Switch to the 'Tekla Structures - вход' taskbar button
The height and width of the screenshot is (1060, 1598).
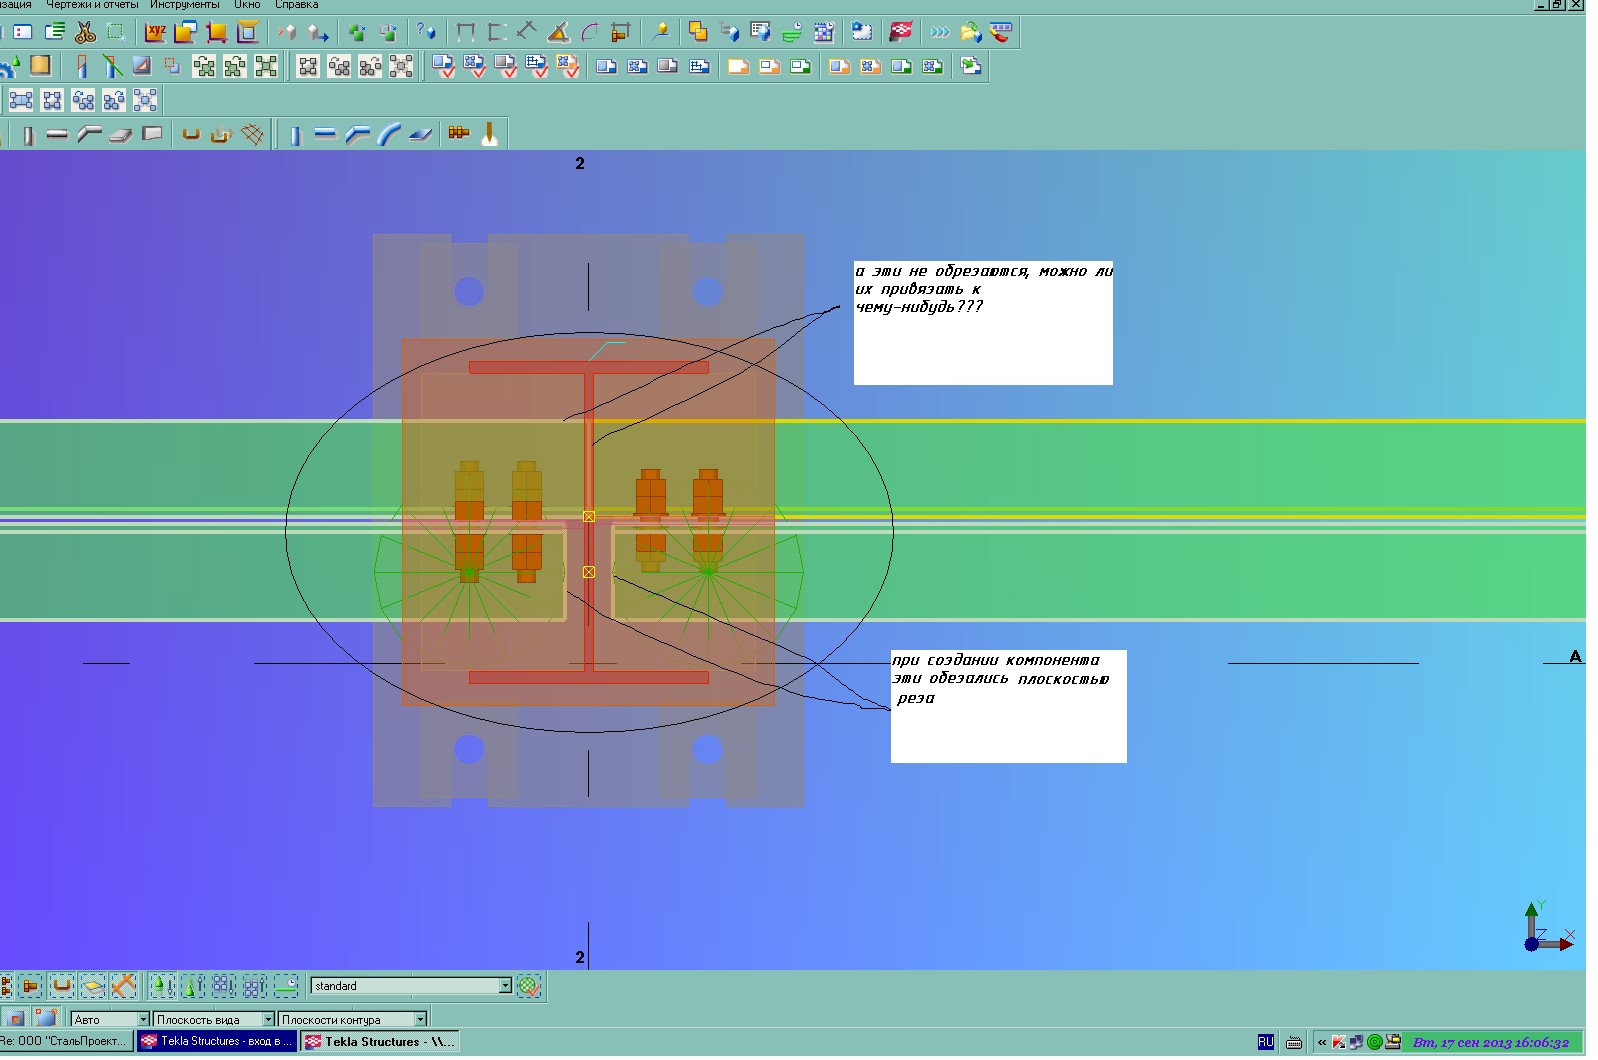[217, 1041]
